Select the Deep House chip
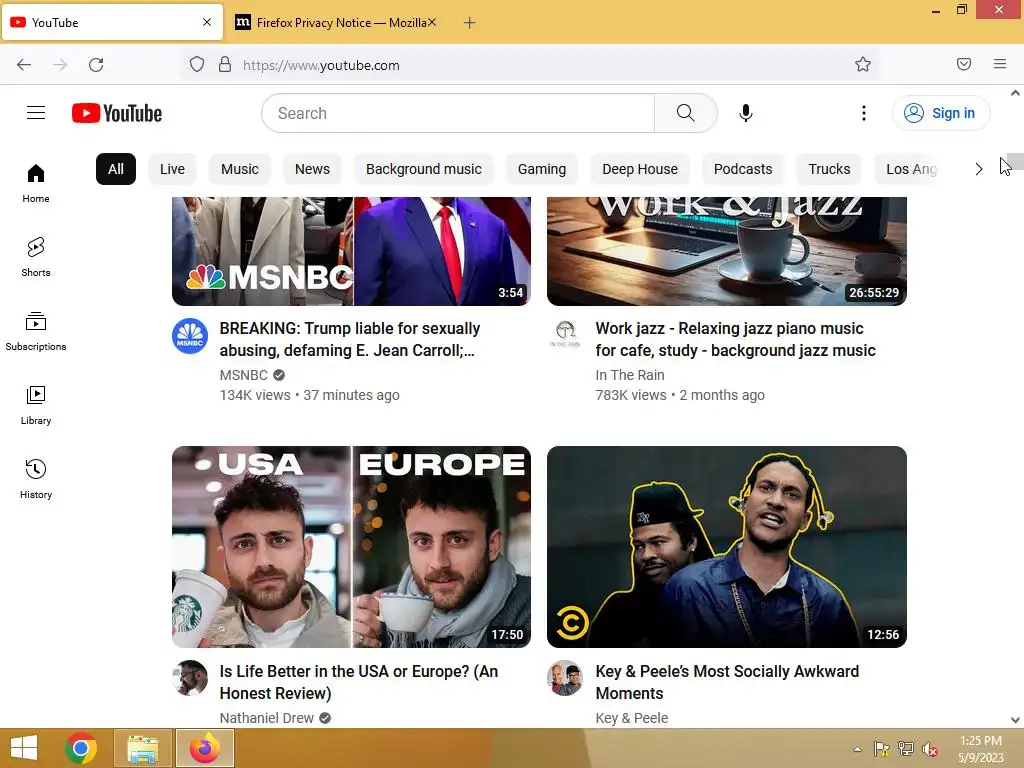1024x768 pixels. pos(640,169)
